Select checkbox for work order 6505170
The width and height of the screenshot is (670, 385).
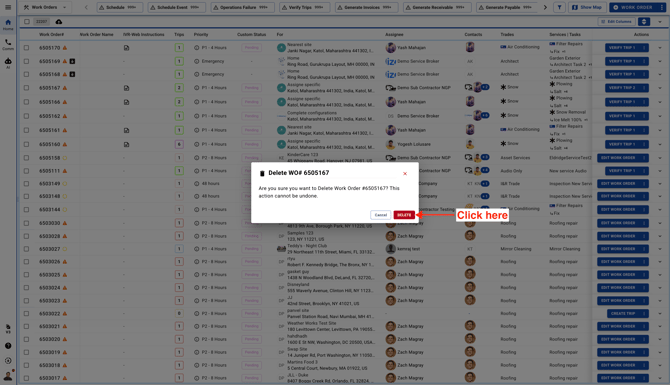[x=26, y=48]
